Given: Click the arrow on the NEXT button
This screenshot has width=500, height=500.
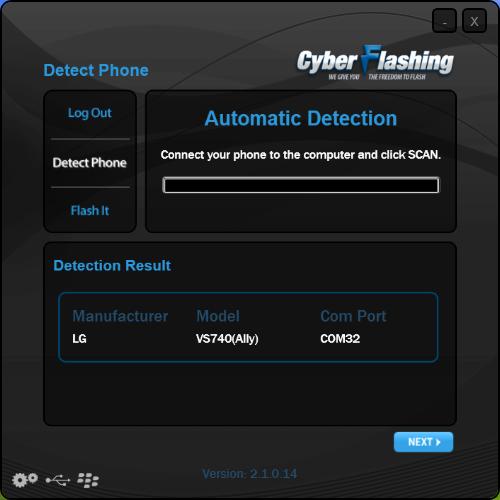Looking at the screenshot, I should pyautogui.click(x=438, y=442).
